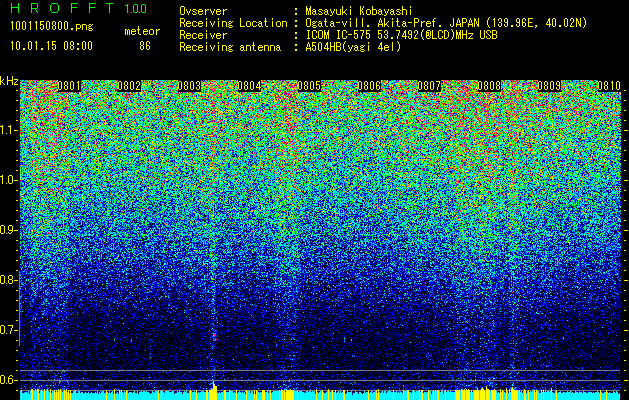Click the antenna A504HB(yagi 4el) text

(x=353, y=47)
